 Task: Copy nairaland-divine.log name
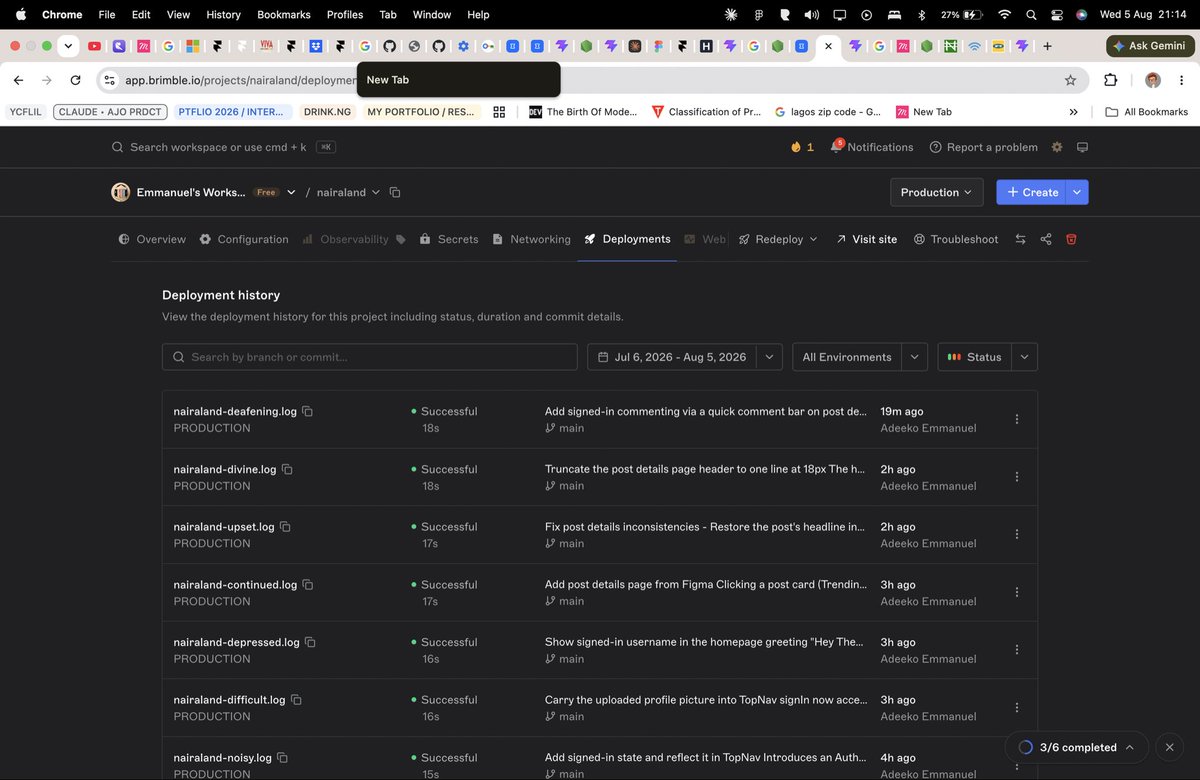coord(287,469)
